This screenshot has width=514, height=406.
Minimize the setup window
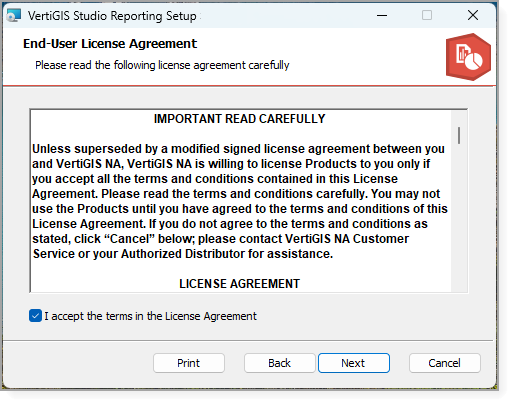pyautogui.click(x=382, y=15)
